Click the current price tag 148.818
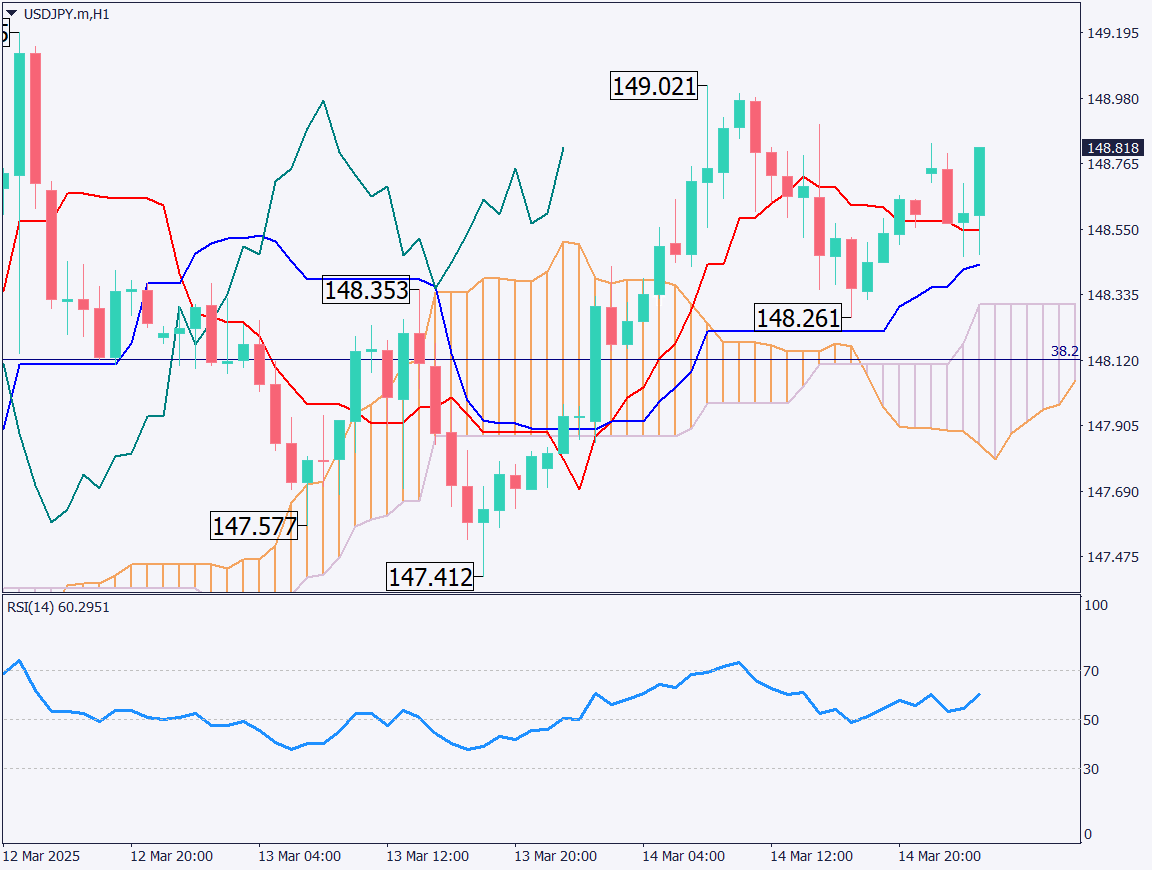The width and height of the screenshot is (1152, 870). coord(1112,148)
